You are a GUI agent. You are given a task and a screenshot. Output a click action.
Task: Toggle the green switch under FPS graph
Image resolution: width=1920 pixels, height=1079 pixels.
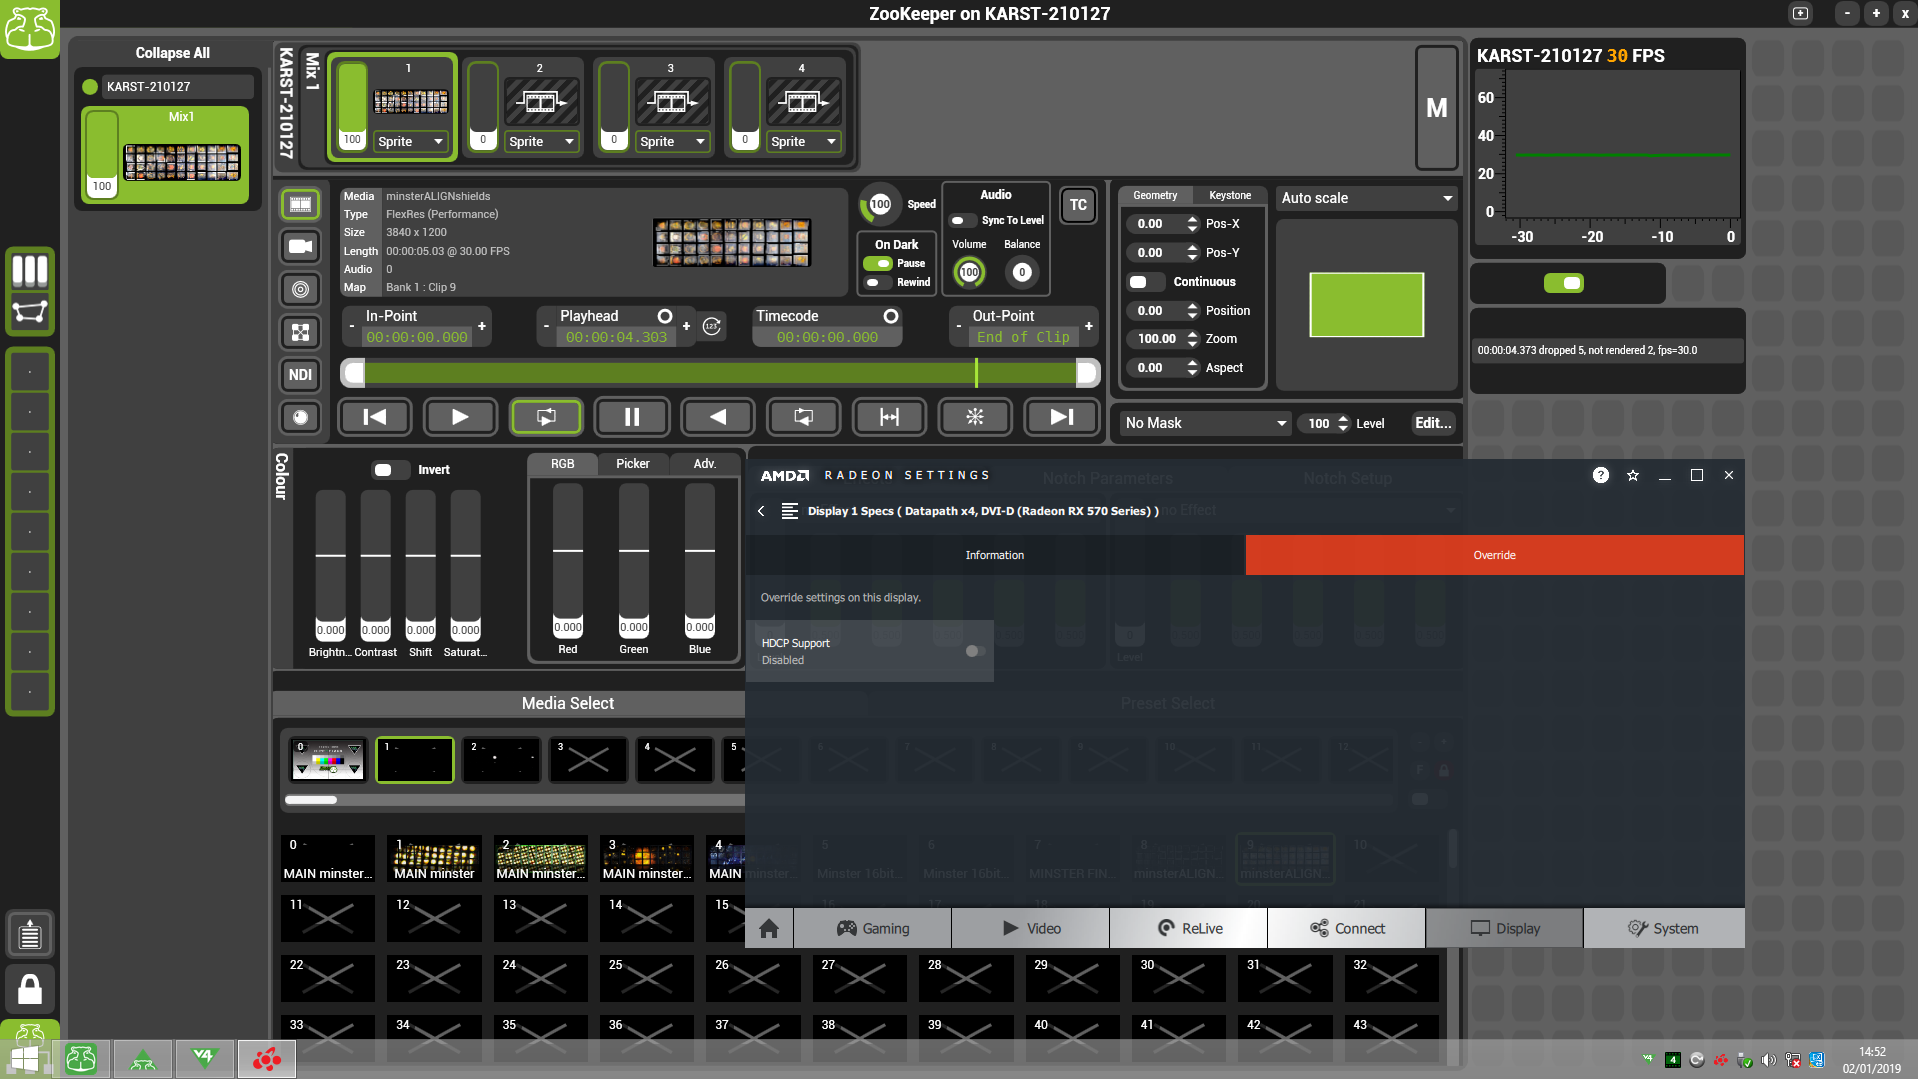point(1564,283)
